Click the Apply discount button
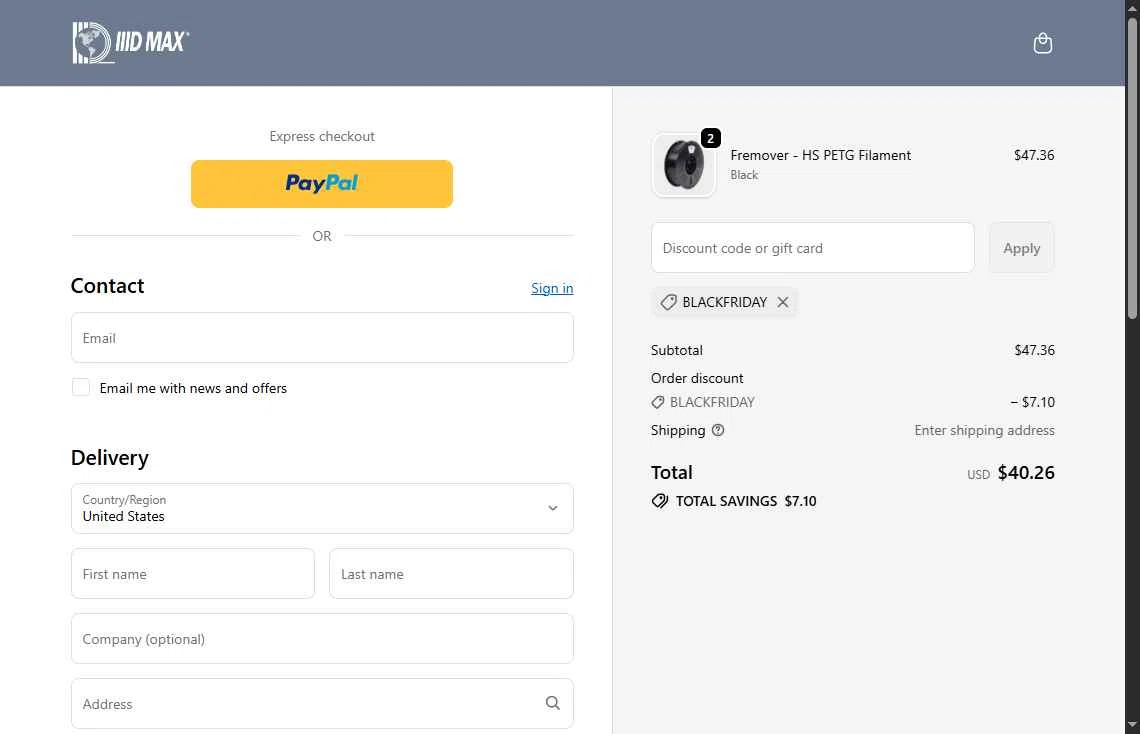Image resolution: width=1140 pixels, height=734 pixels. point(1021,248)
